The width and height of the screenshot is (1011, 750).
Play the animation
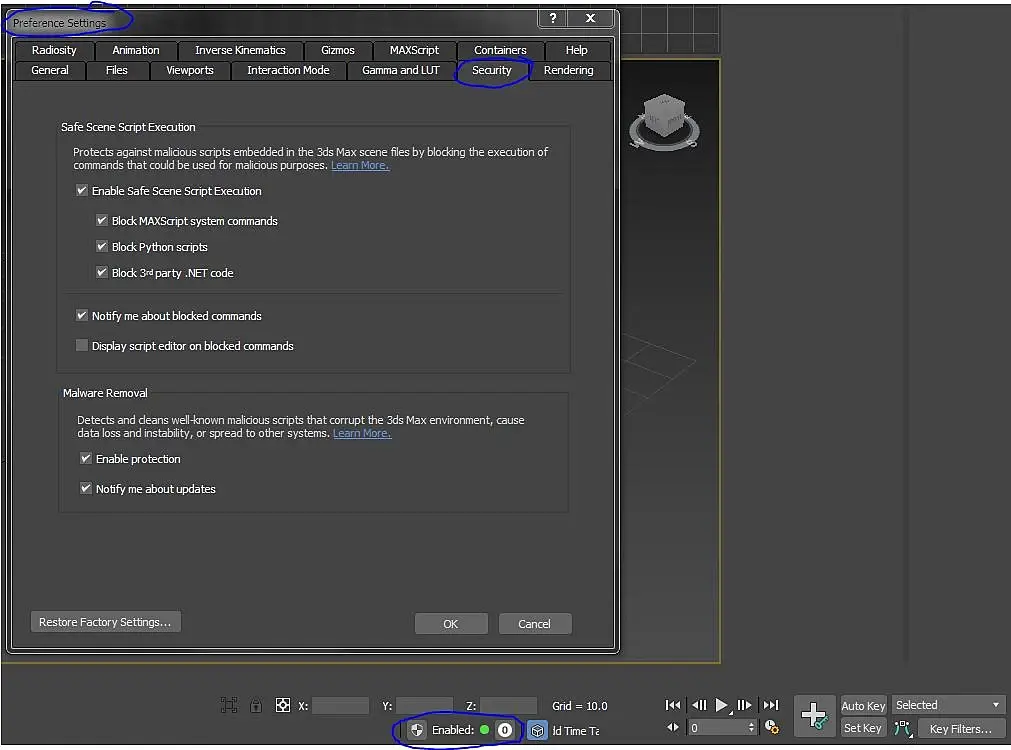point(721,705)
